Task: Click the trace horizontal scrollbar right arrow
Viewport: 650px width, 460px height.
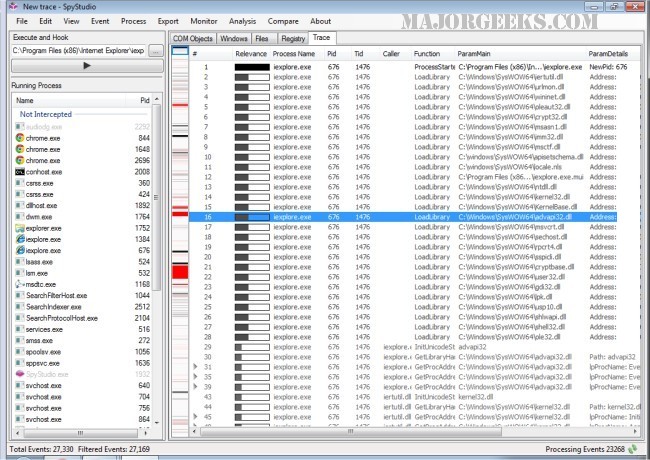Action: click(635, 431)
